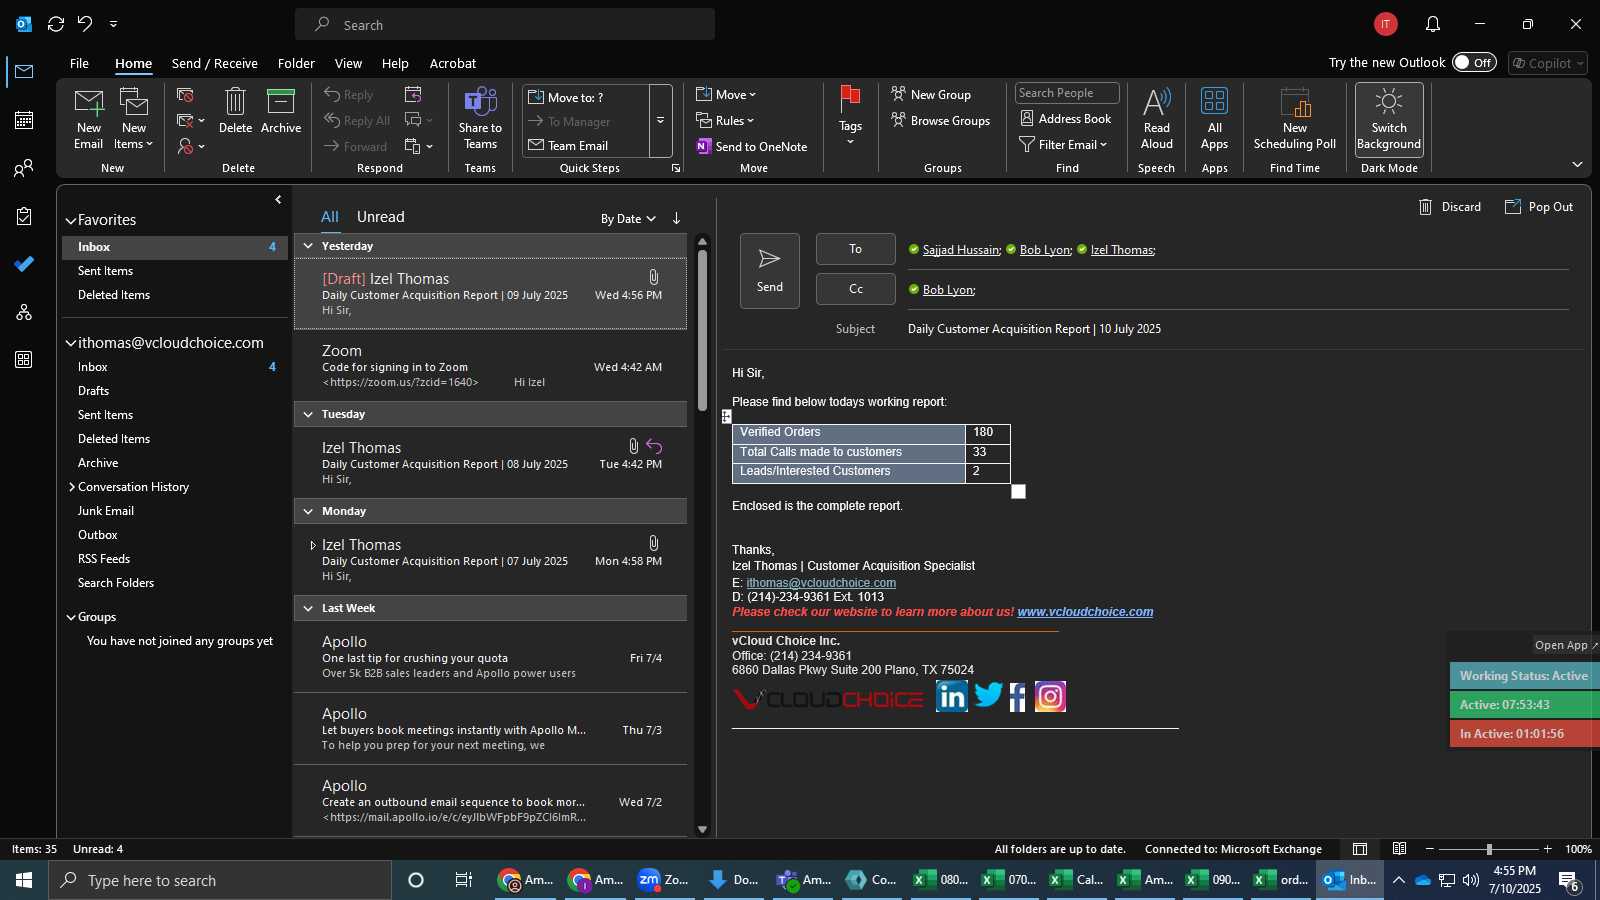Click New Group button

pyautogui.click(x=931, y=95)
